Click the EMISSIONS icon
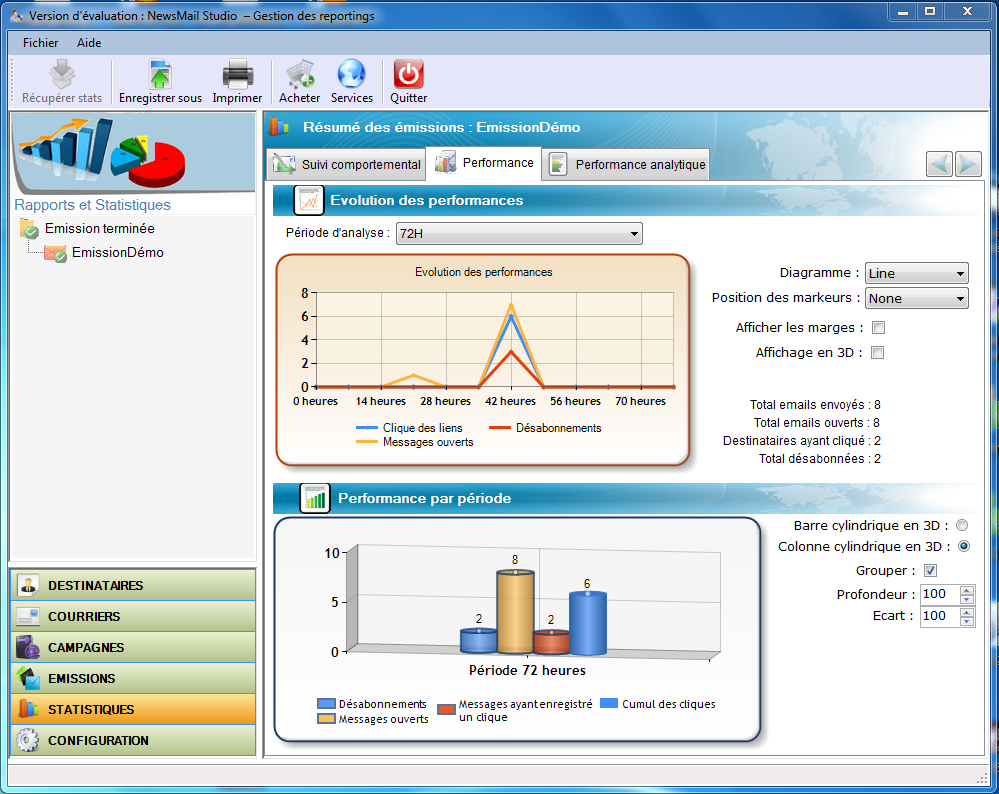 (x=28, y=678)
